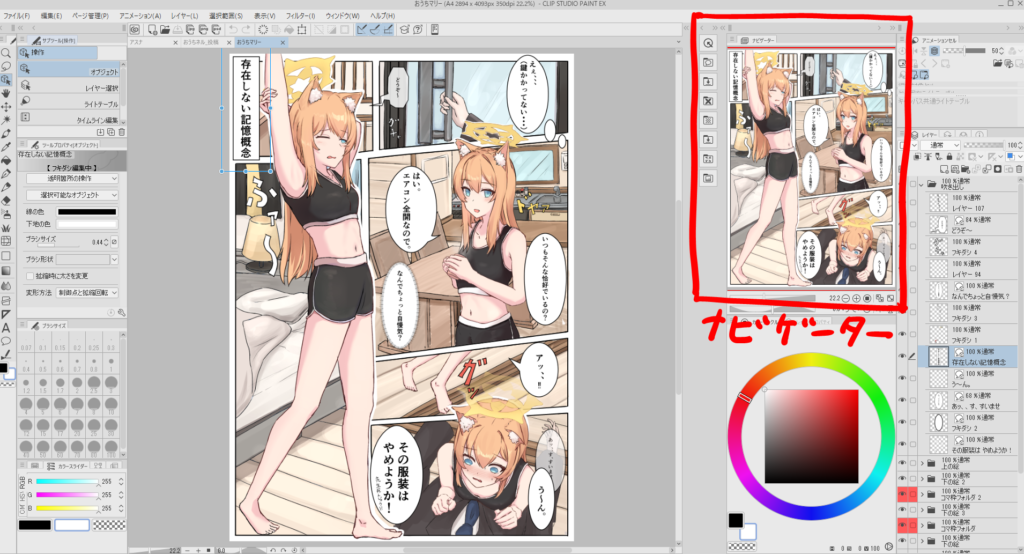Click the New document icon
The image size is (1024, 554).
point(152,29)
